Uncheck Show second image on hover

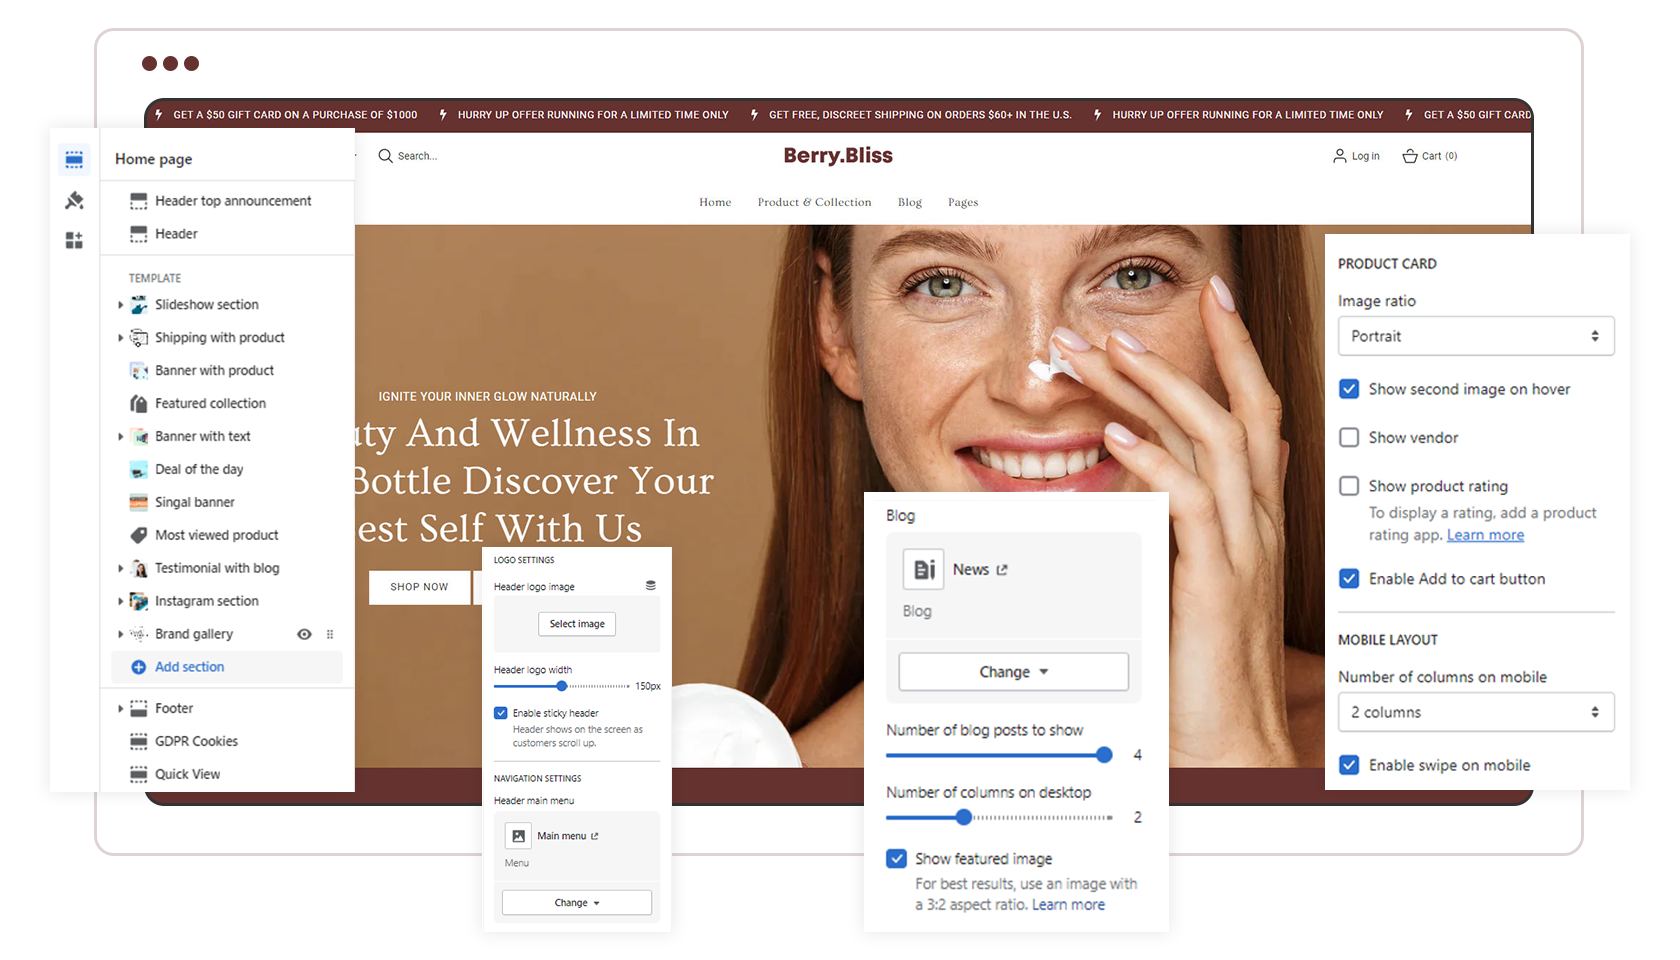tap(1349, 389)
